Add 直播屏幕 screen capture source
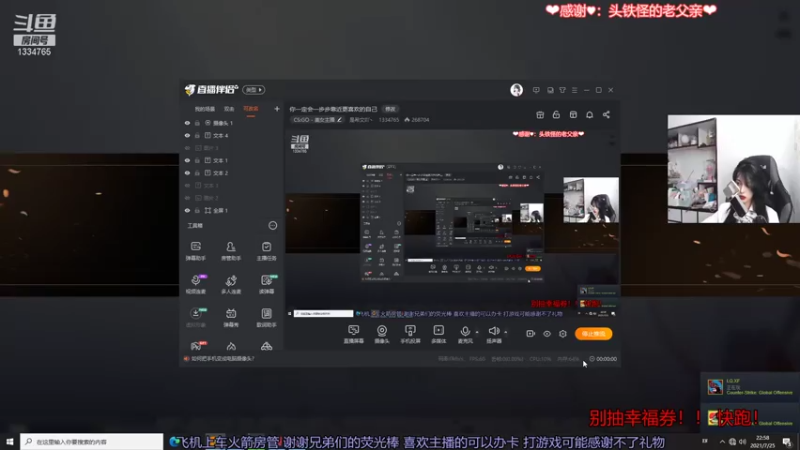800x450 pixels. pyautogui.click(x=354, y=334)
